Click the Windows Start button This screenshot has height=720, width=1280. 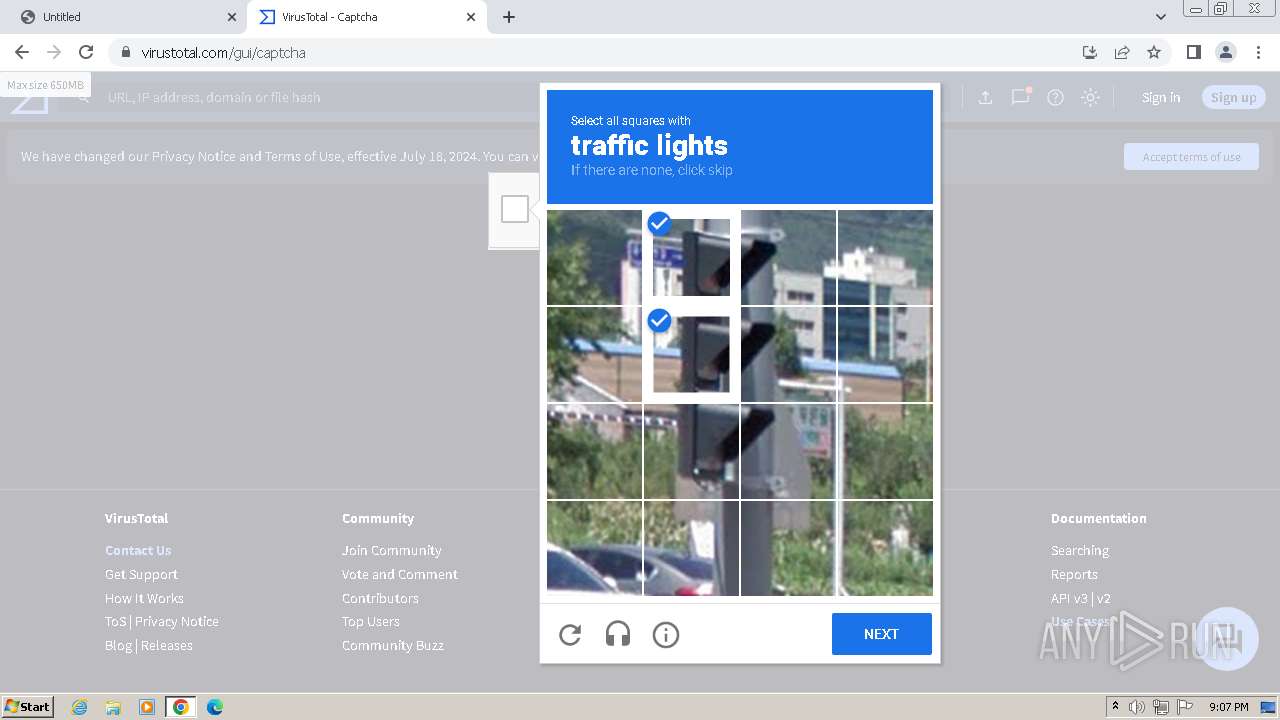coord(27,706)
